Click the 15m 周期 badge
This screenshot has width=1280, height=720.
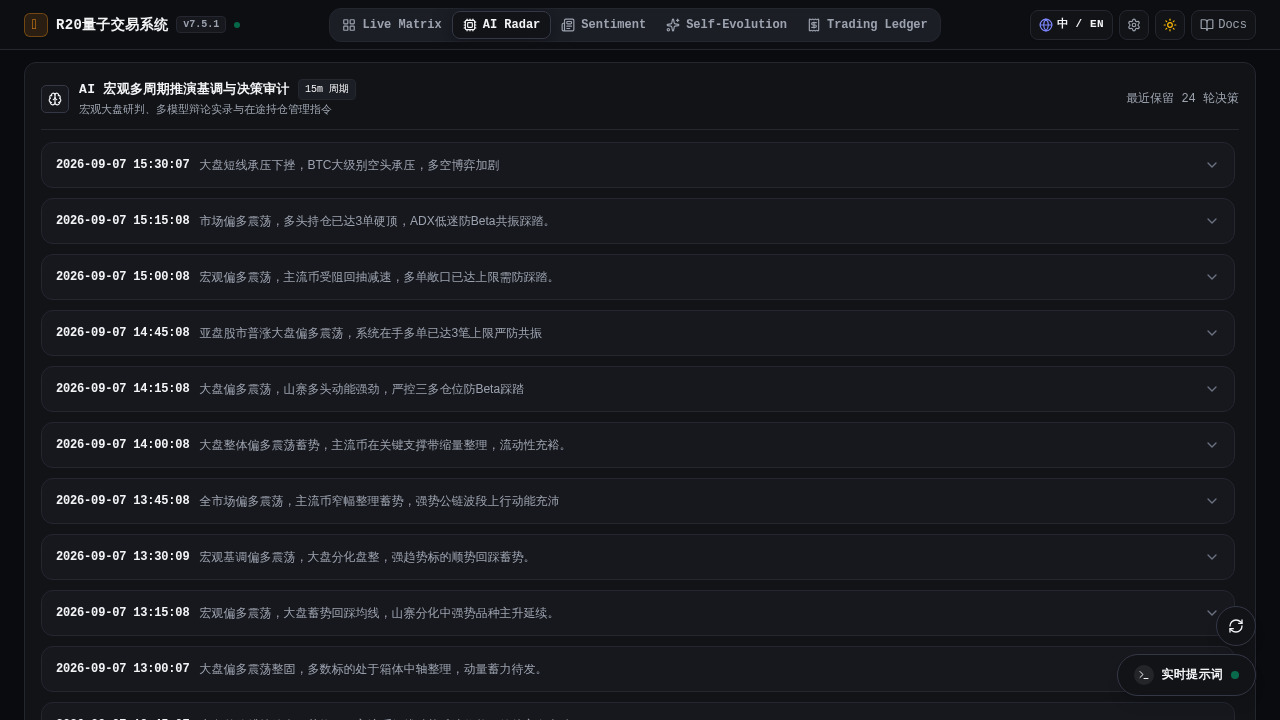327,89
